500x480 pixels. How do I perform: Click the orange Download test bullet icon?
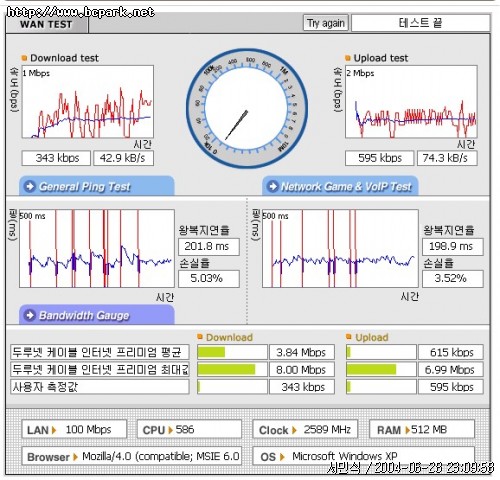(24, 58)
